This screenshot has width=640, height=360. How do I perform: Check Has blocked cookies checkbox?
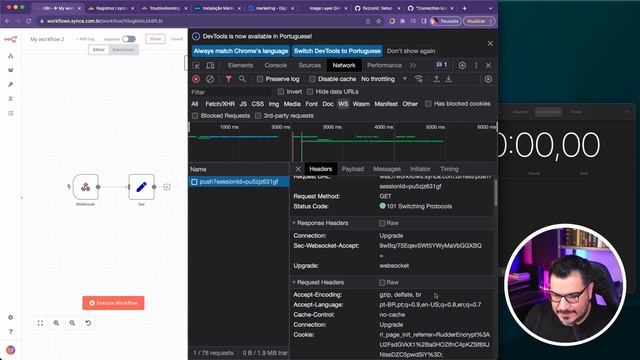[428, 104]
